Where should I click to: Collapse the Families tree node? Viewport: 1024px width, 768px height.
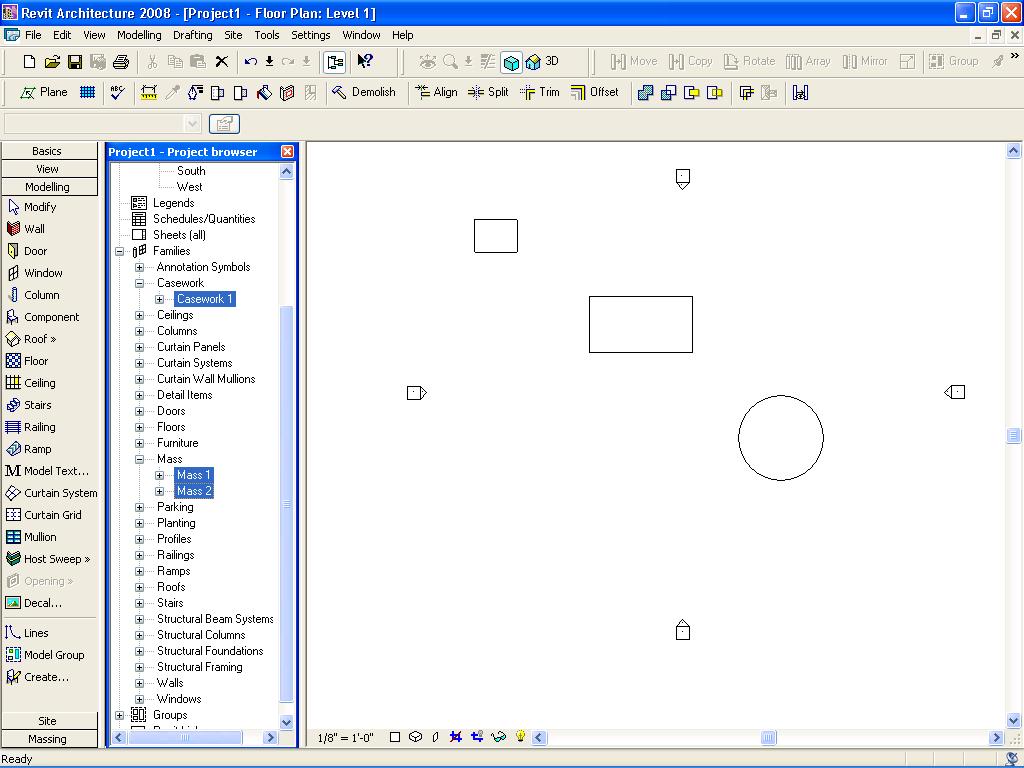[x=120, y=251]
